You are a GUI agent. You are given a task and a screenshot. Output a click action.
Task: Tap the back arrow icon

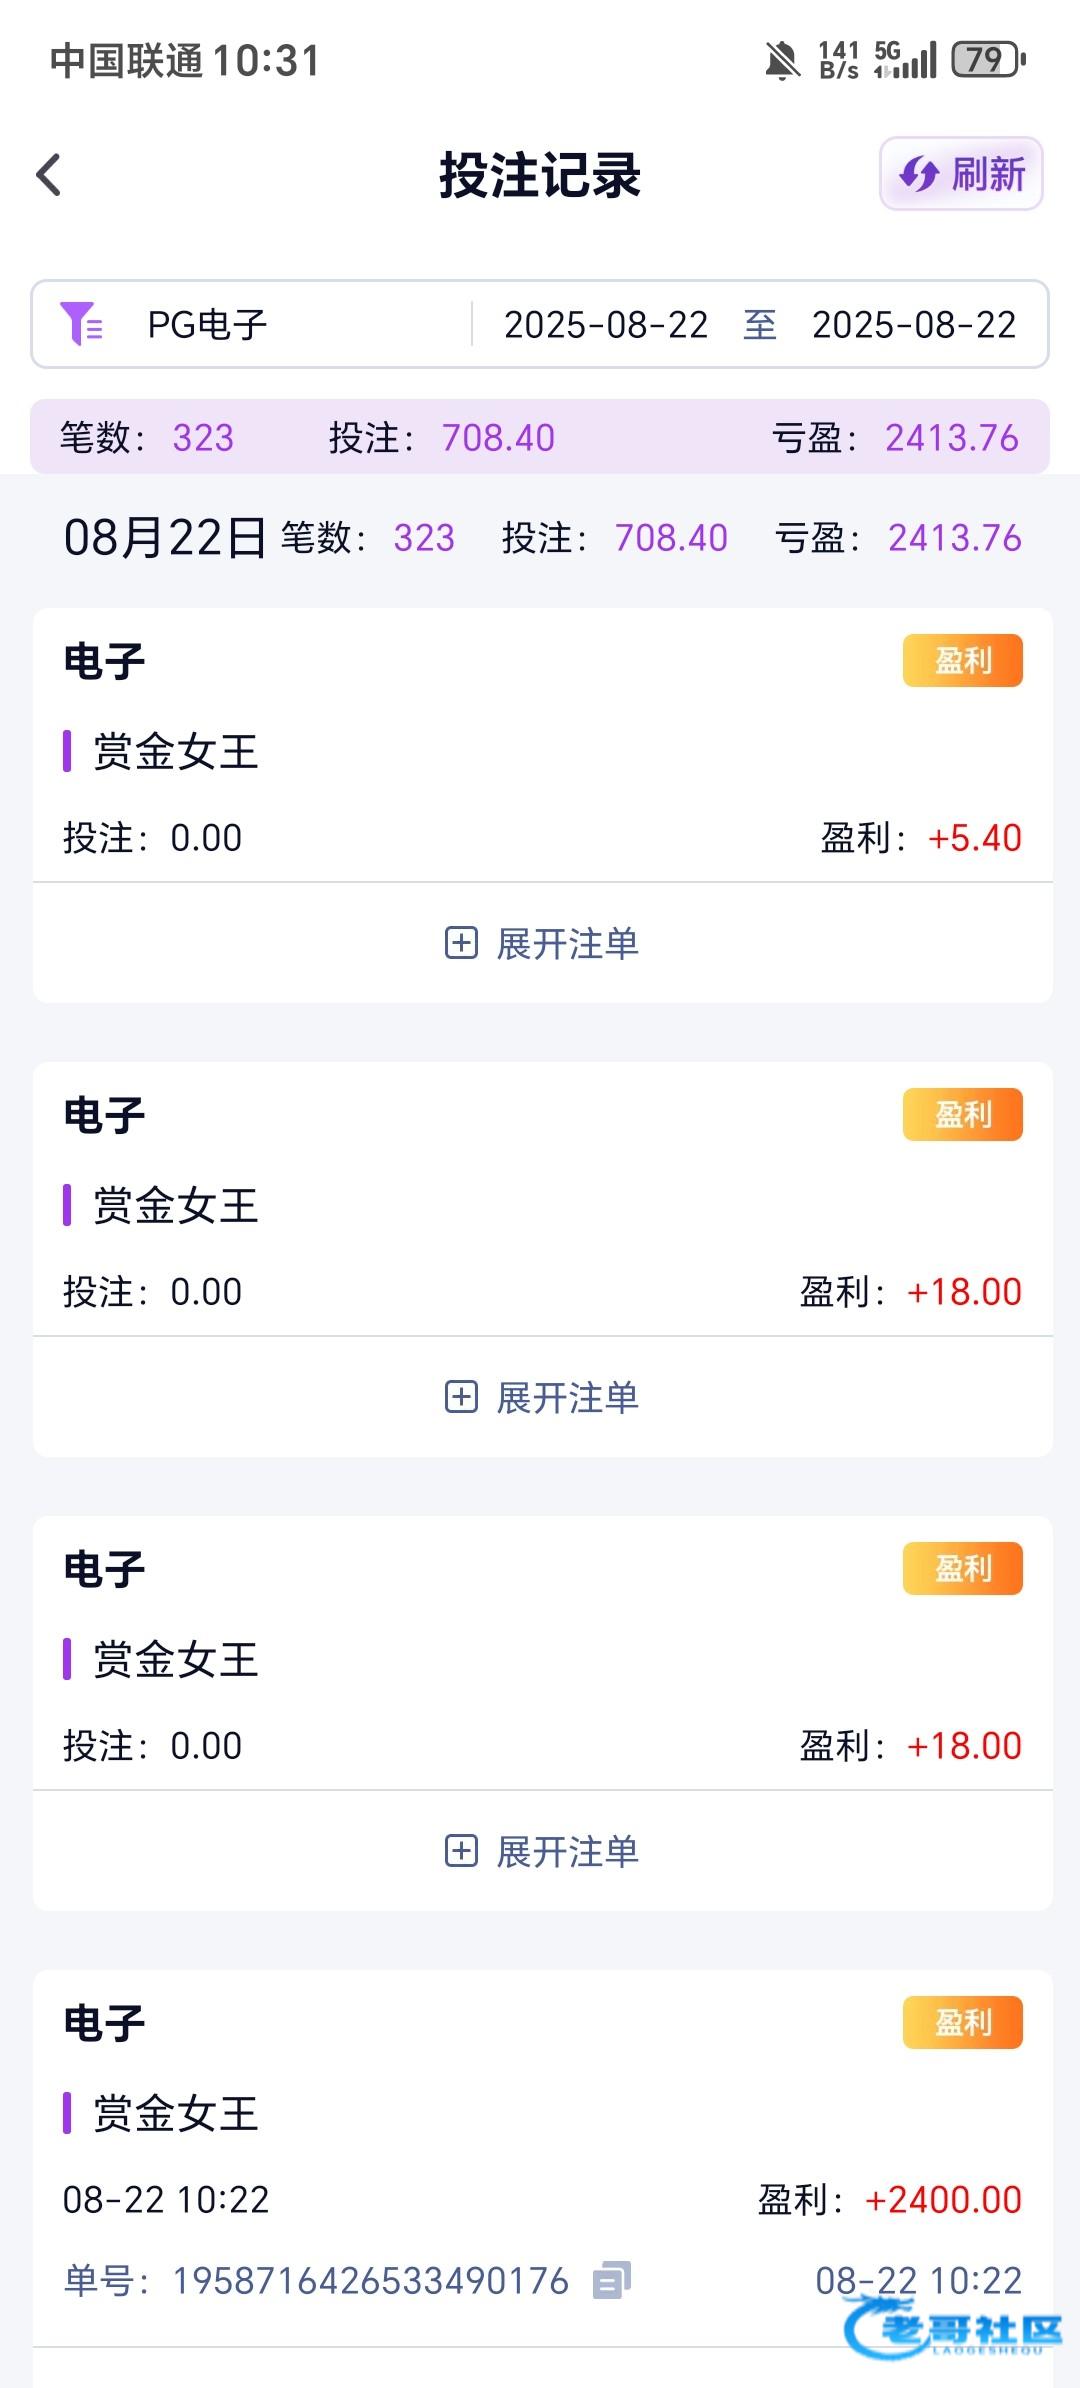click(49, 175)
